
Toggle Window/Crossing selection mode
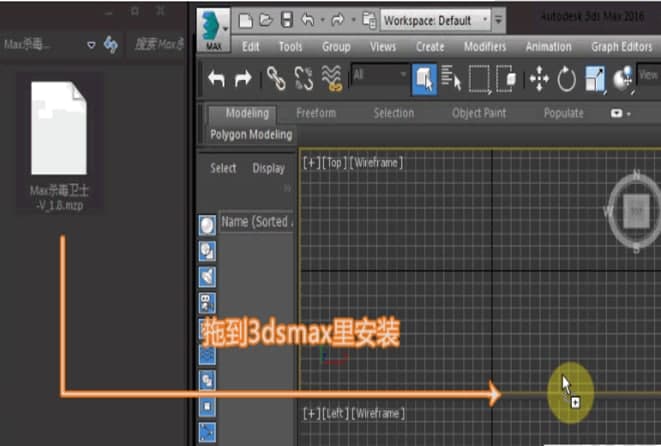[506, 78]
